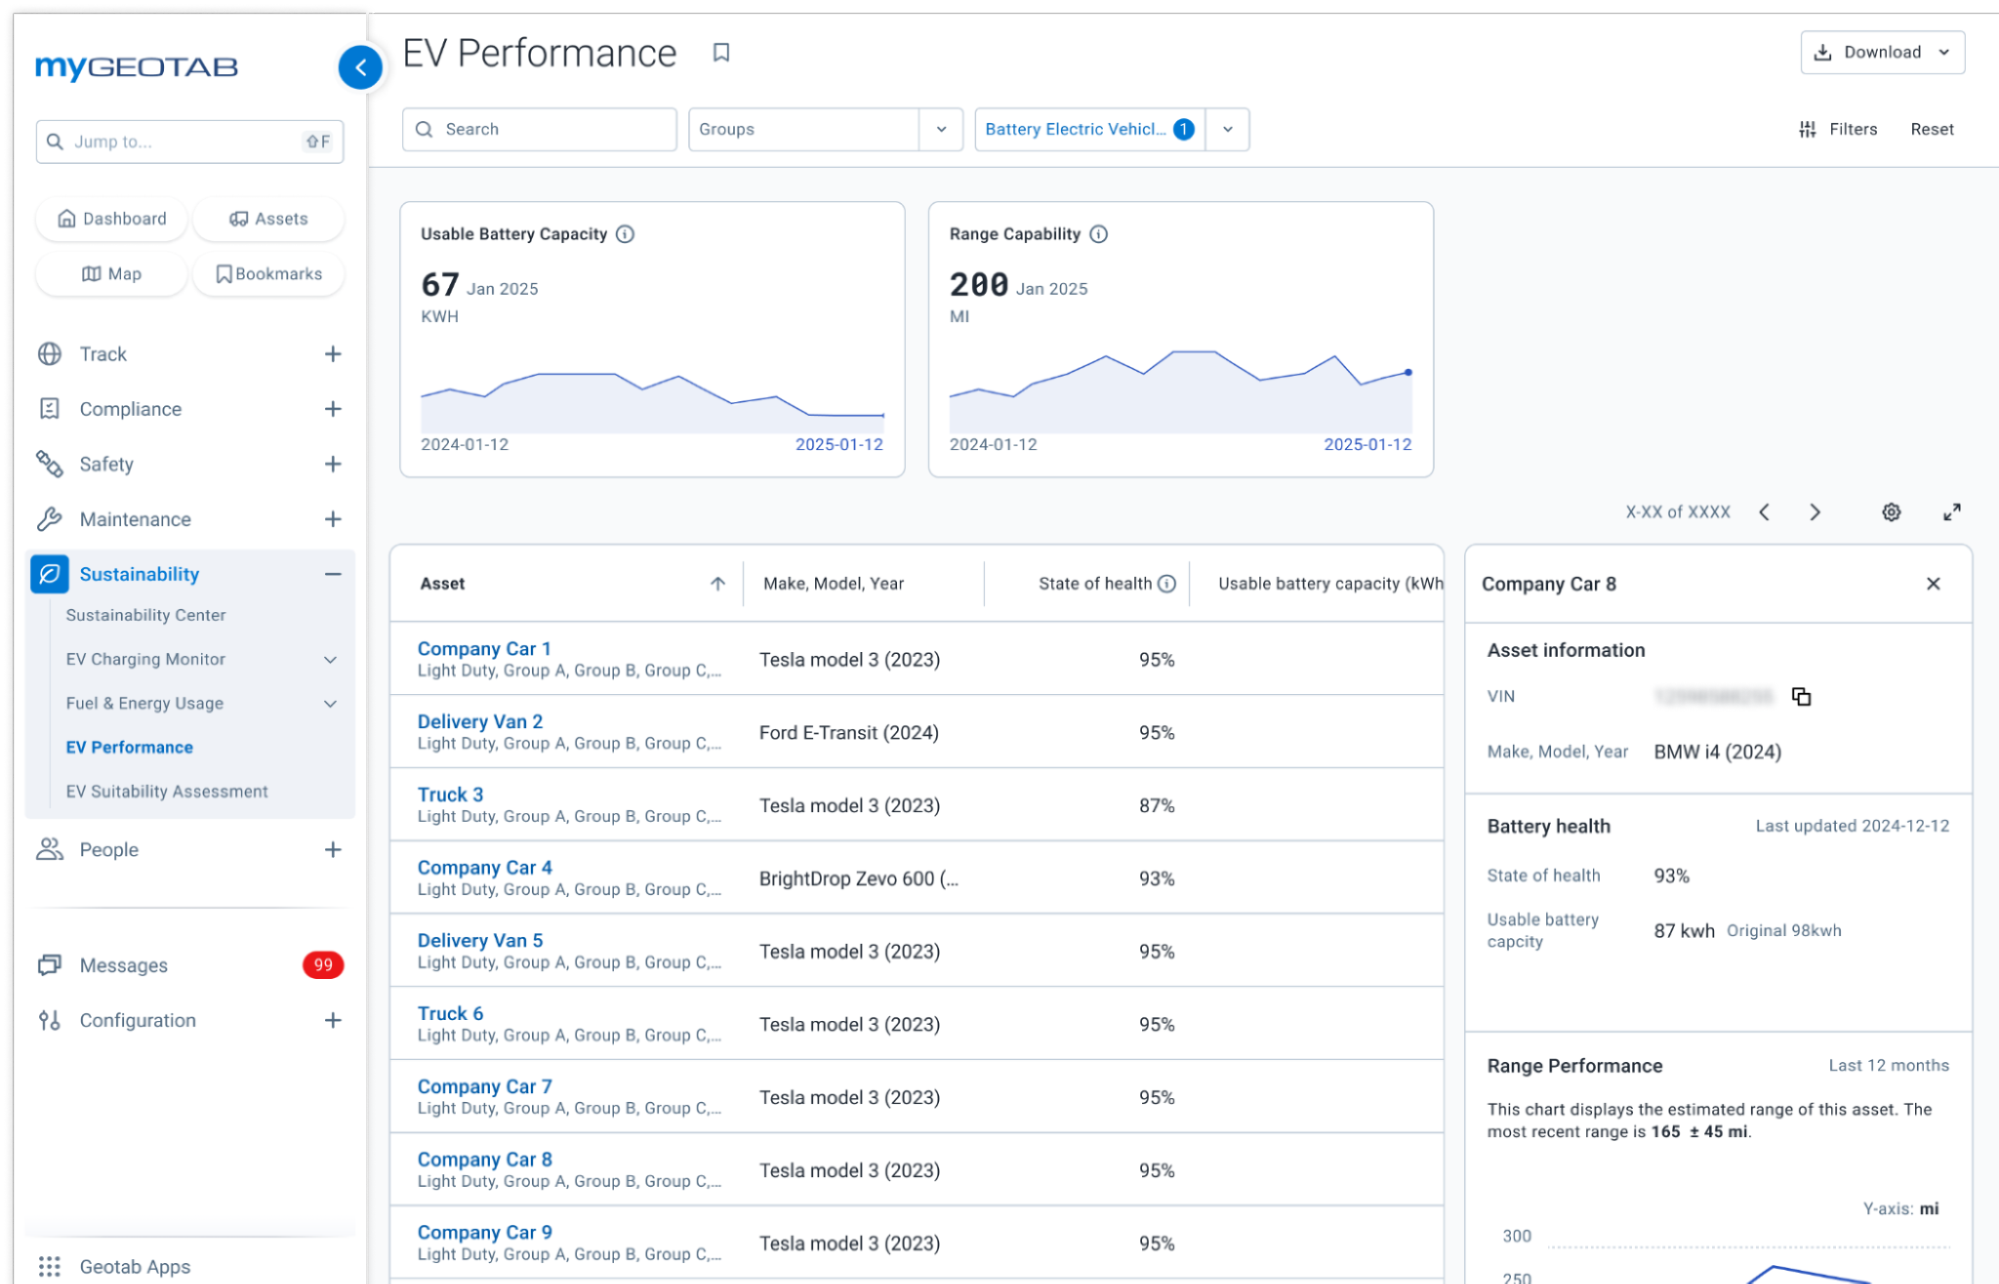Click the Search input field
This screenshot has width=1999, height=1284.
539,129
